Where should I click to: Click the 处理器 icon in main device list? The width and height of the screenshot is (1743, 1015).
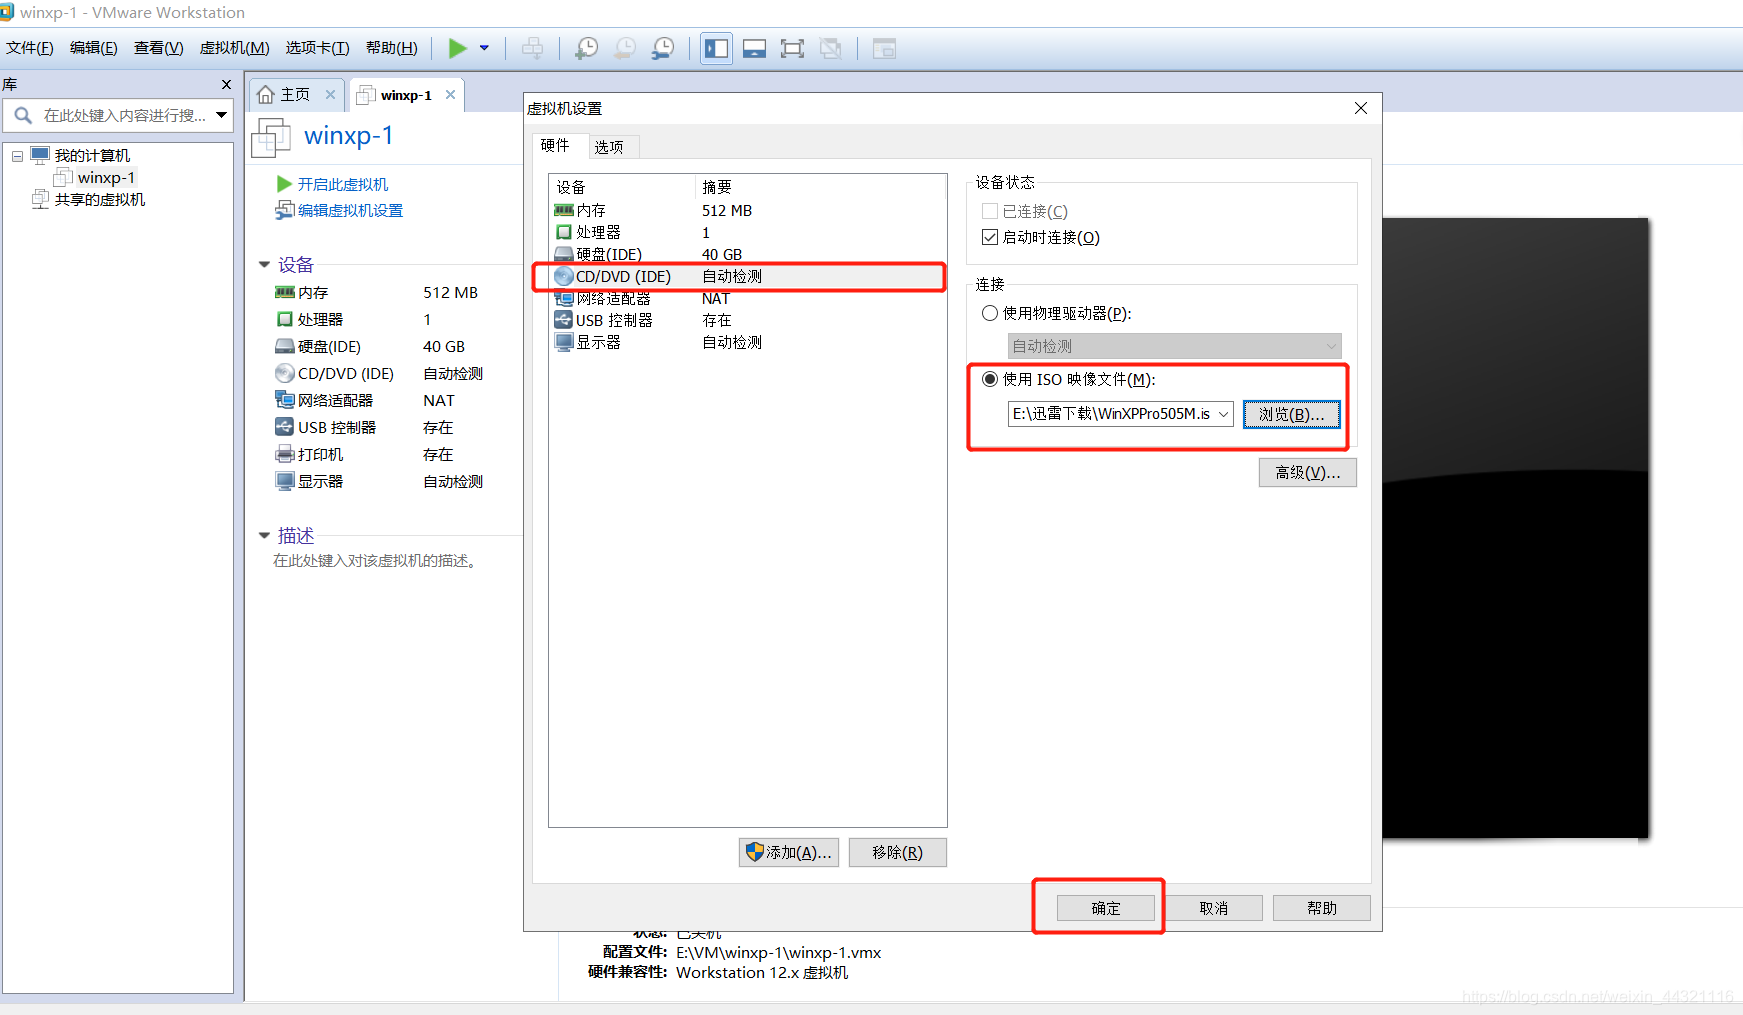click(x=285, y=320)
